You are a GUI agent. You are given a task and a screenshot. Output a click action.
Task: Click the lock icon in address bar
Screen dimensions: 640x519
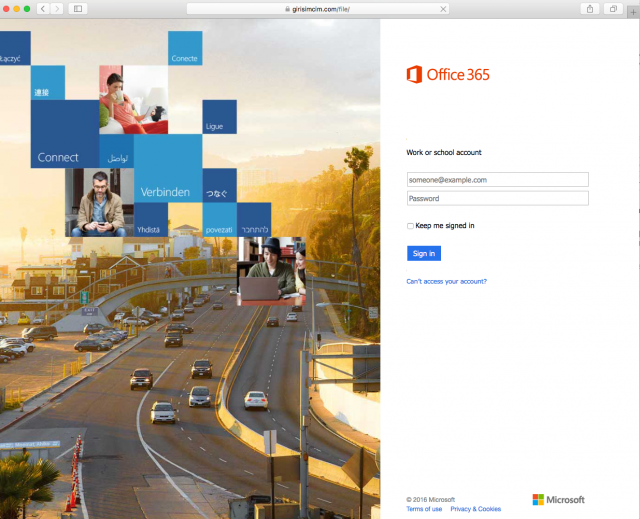[287, 9]
